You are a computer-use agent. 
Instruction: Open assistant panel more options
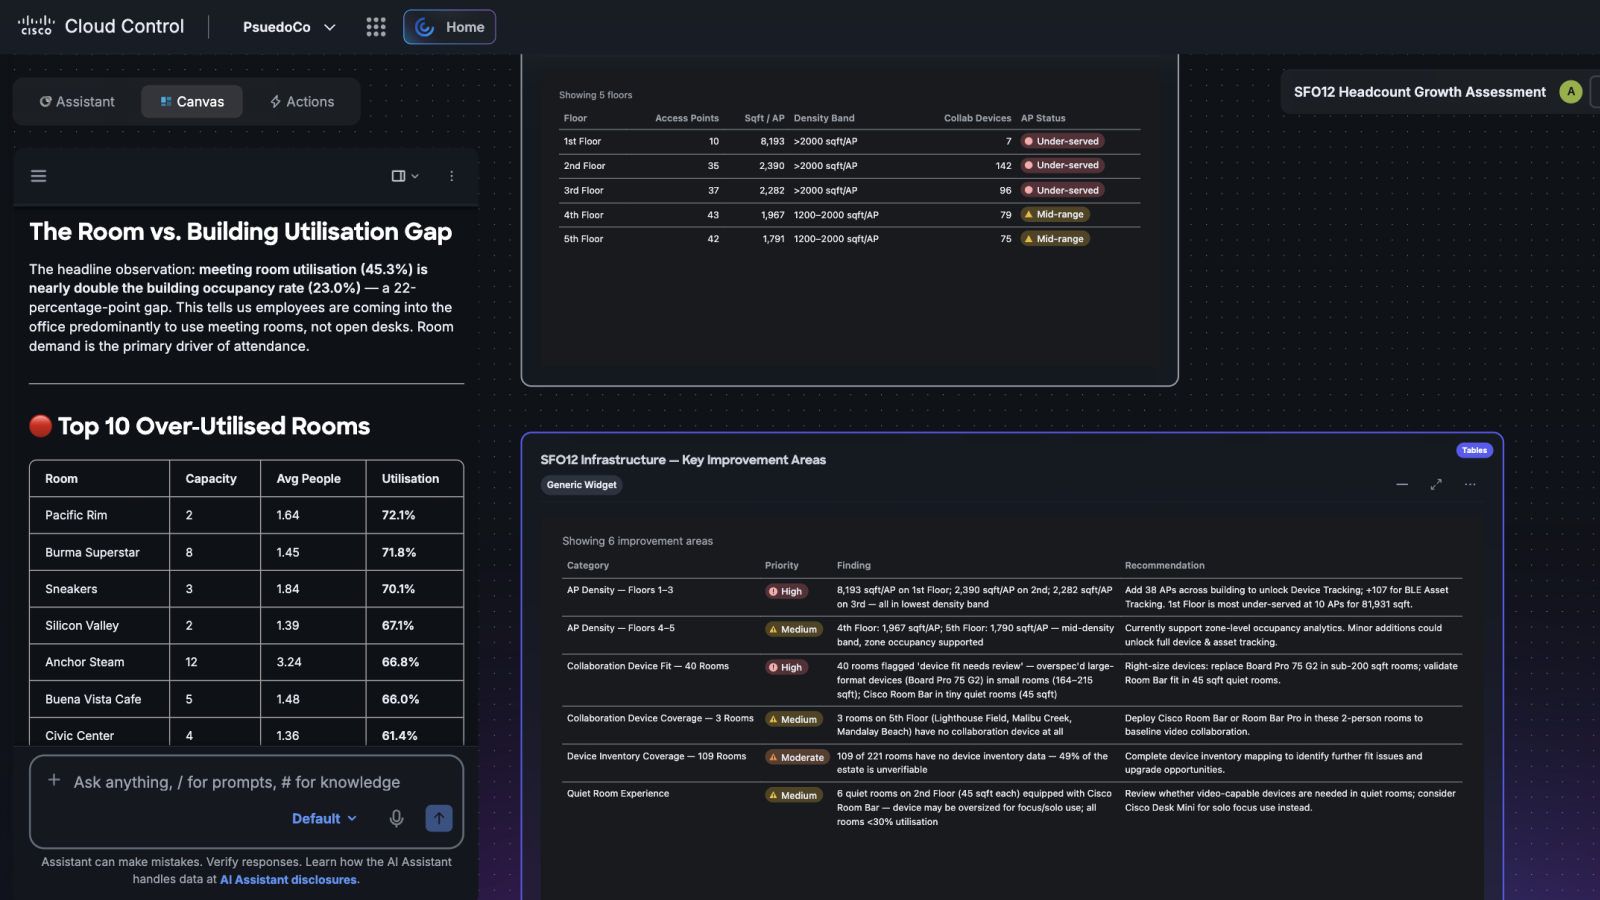click(x=452, y=176)
